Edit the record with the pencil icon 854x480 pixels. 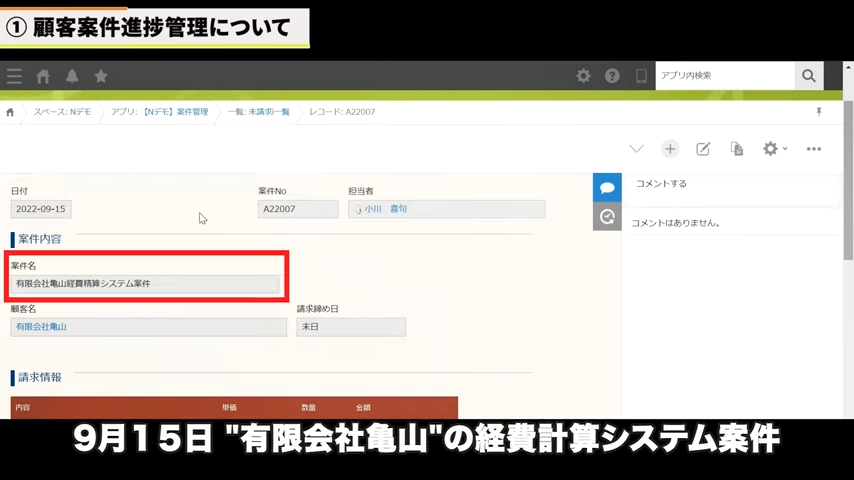point(703,149)
